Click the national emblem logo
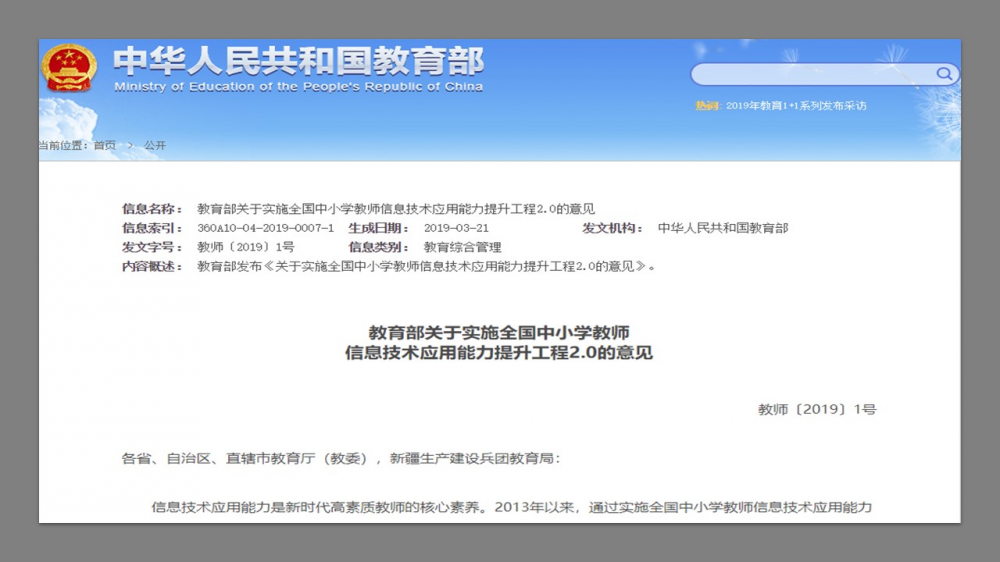Screen dimensions: 1000x562 (x=69, y=68)
